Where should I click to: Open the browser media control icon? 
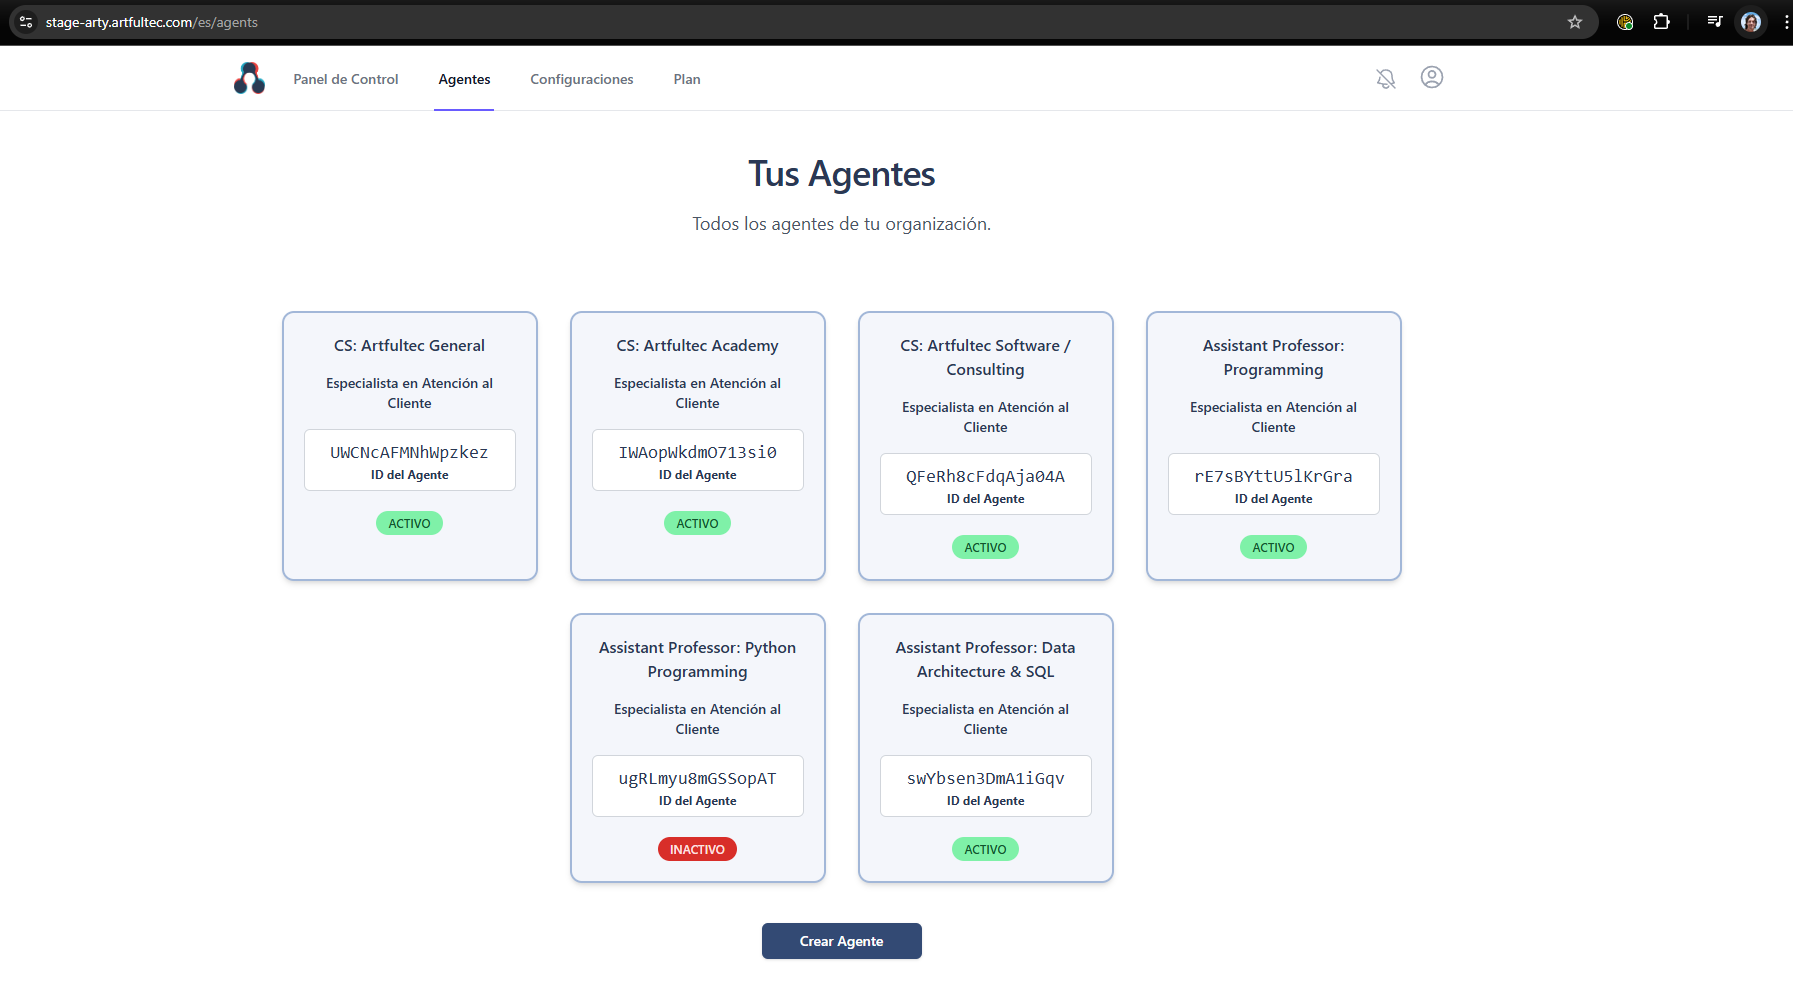tap(1715, 22)
